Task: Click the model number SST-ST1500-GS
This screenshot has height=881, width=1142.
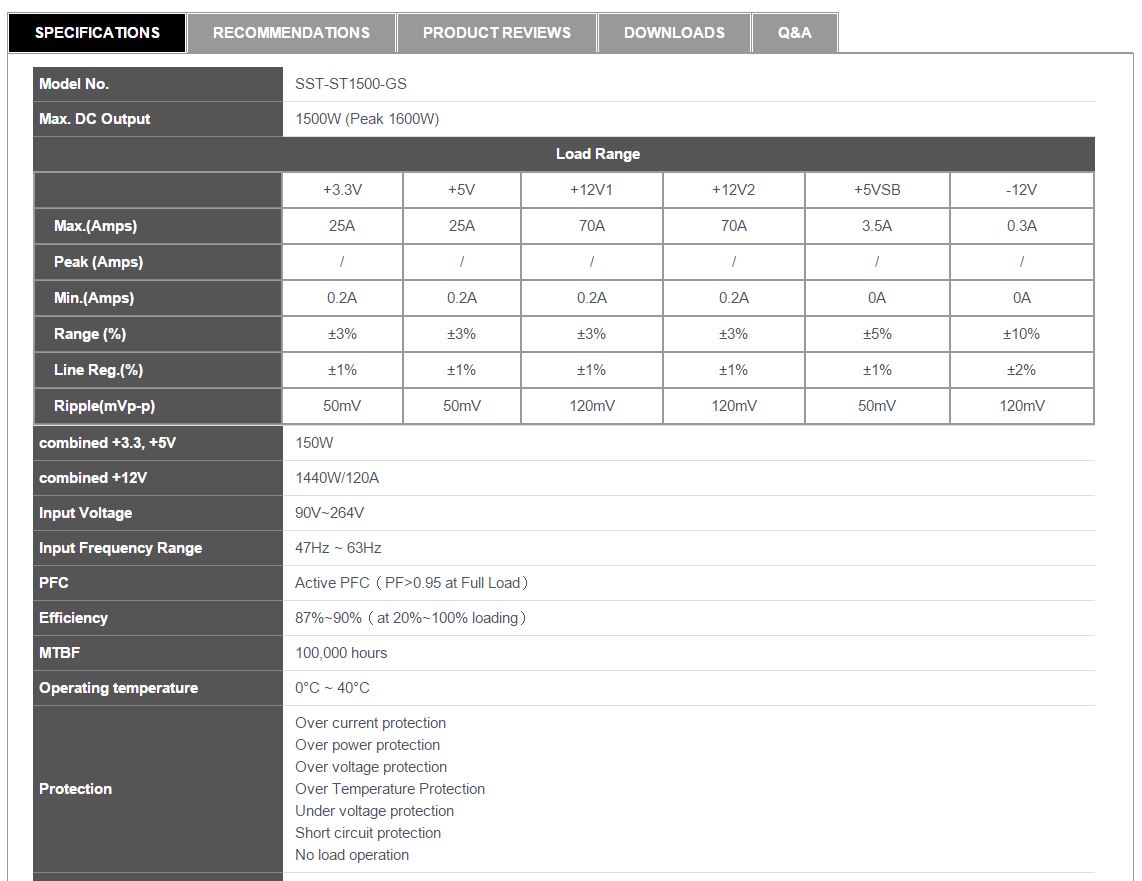Action: [x=350, y=84]
